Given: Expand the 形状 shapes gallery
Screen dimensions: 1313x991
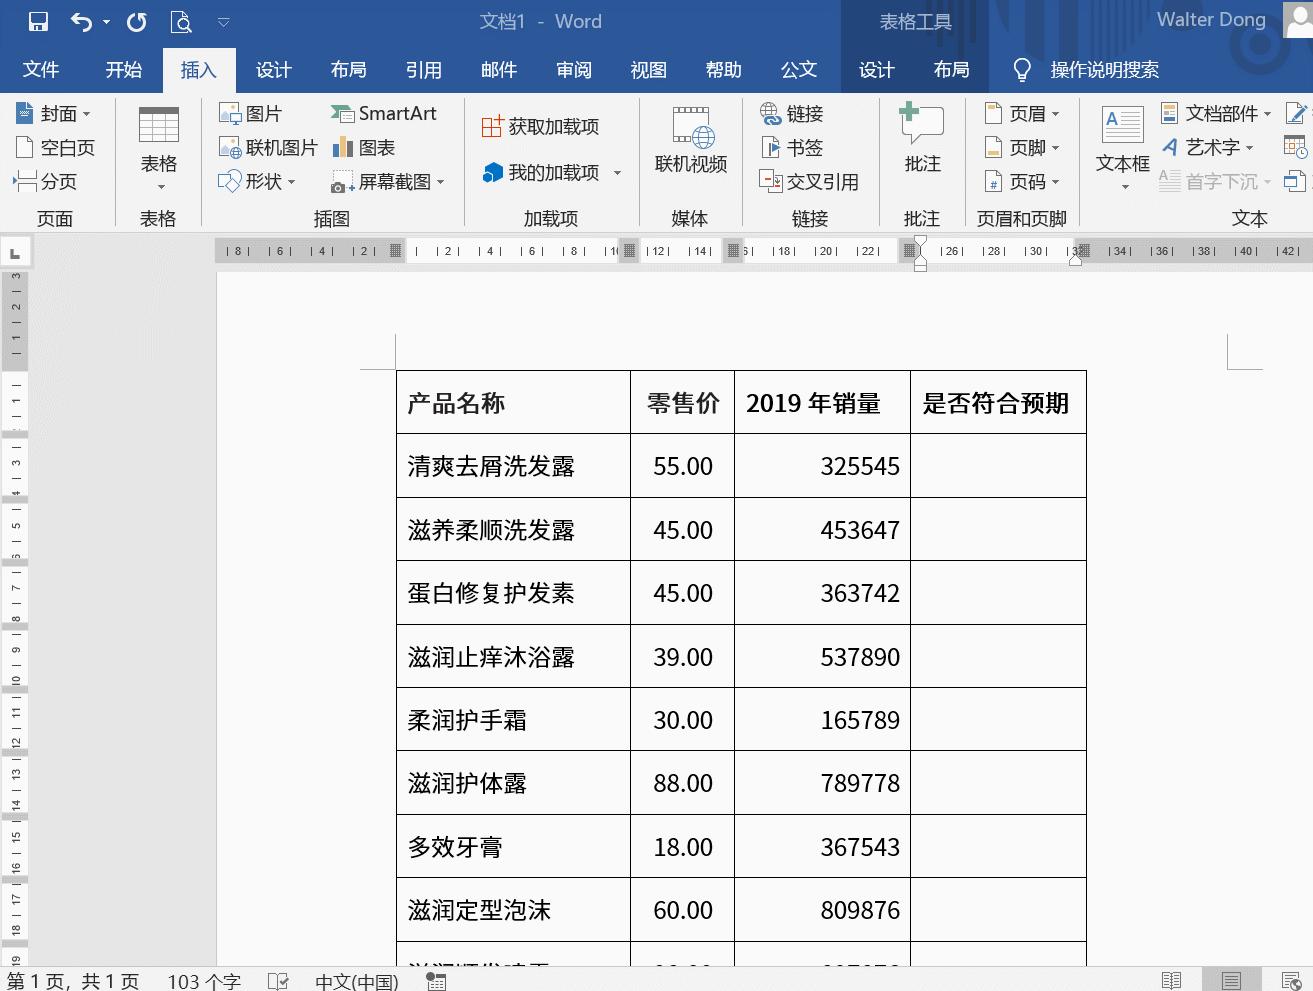Looking at the screenshot, I should [262, 182].
